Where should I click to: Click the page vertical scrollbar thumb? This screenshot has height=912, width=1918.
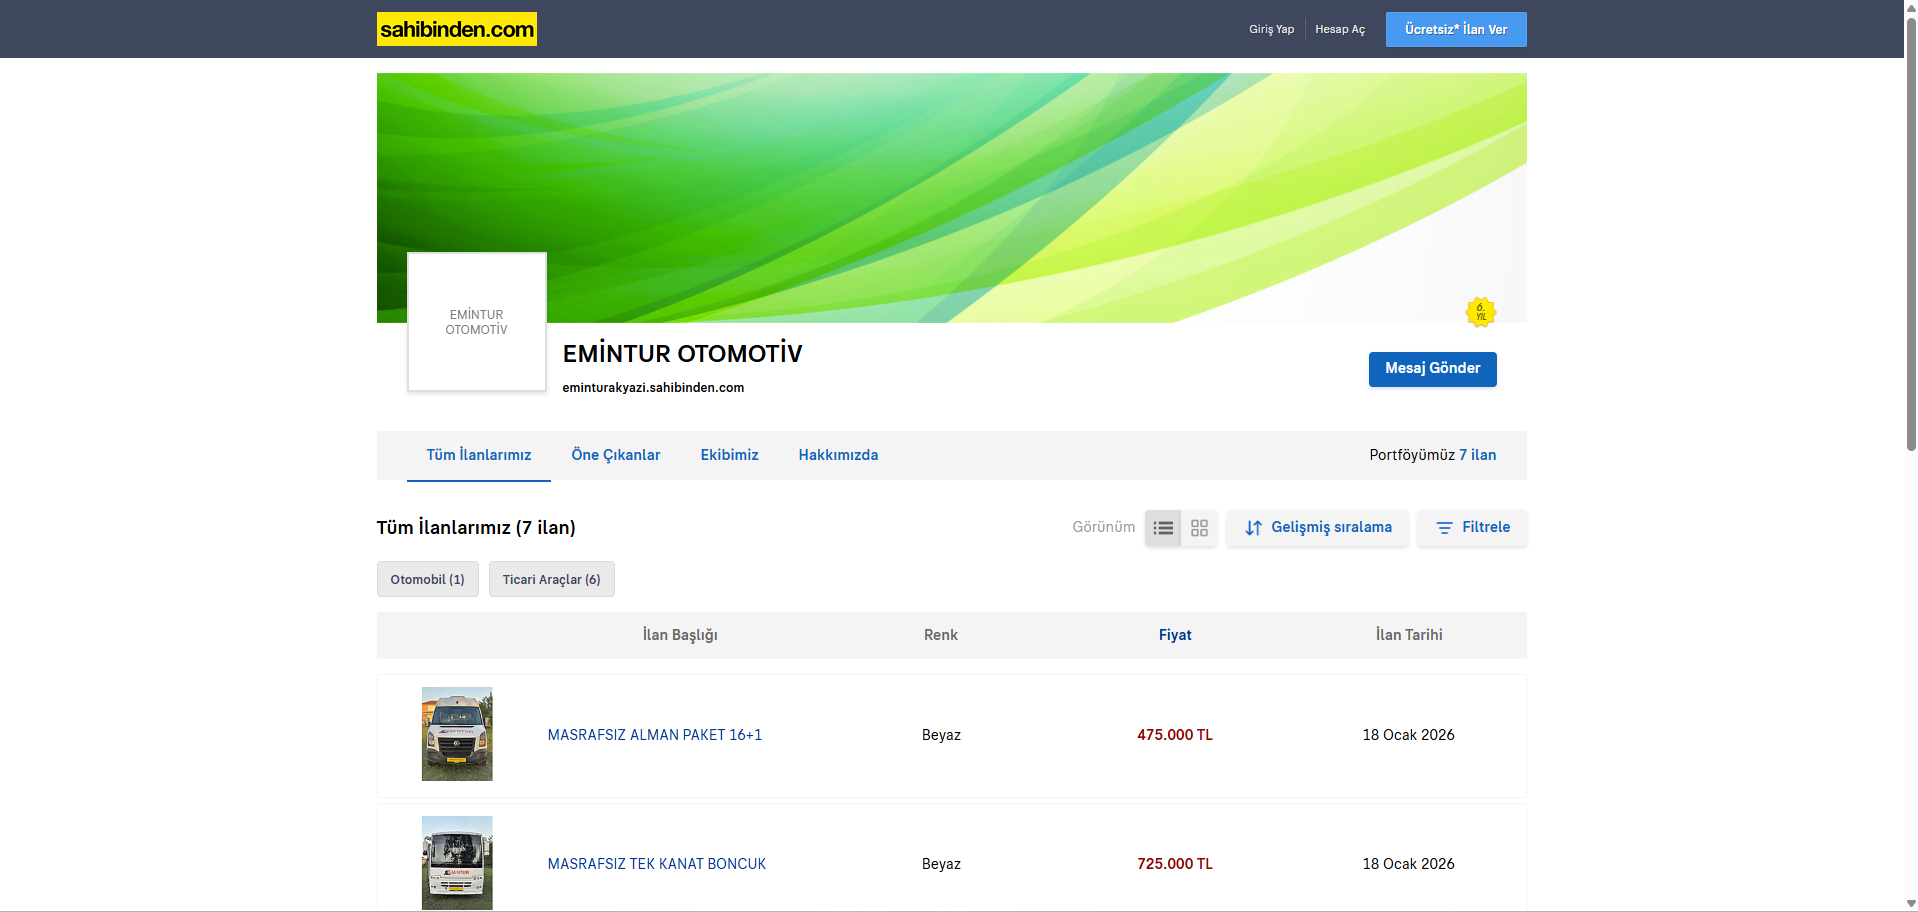(1911, 234)
